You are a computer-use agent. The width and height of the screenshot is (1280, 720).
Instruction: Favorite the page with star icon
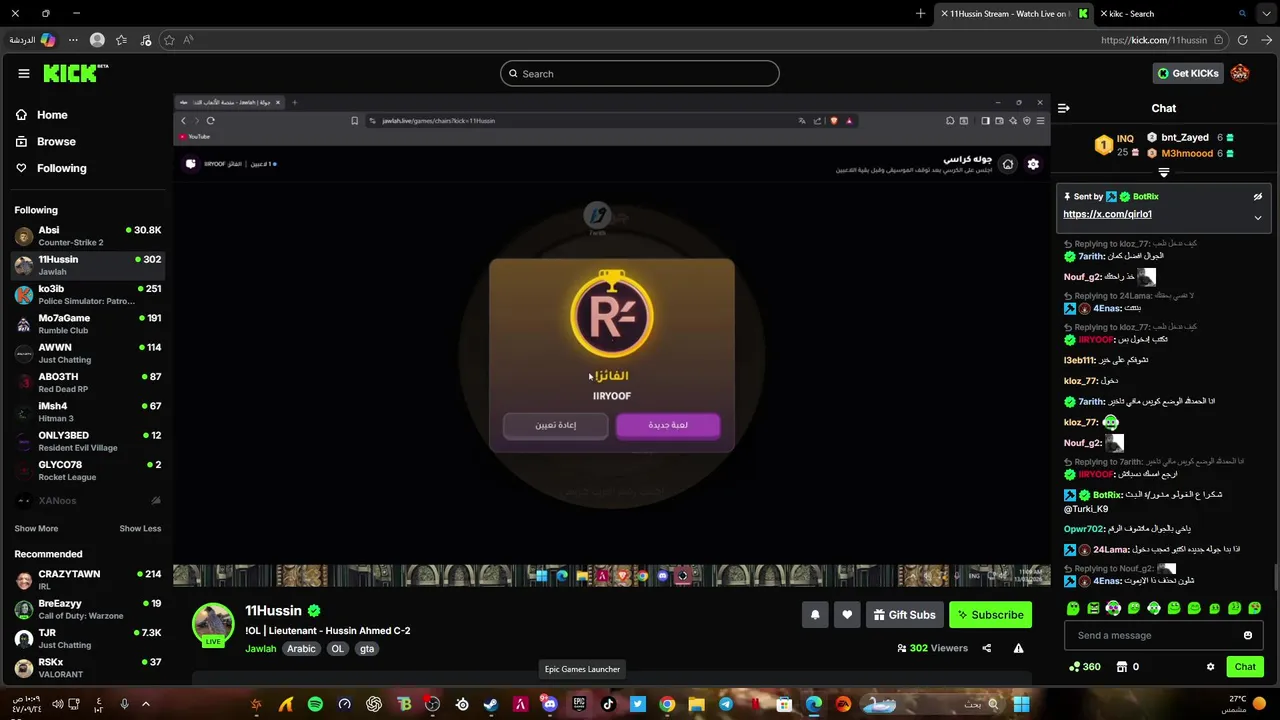(x=169, y=40)
